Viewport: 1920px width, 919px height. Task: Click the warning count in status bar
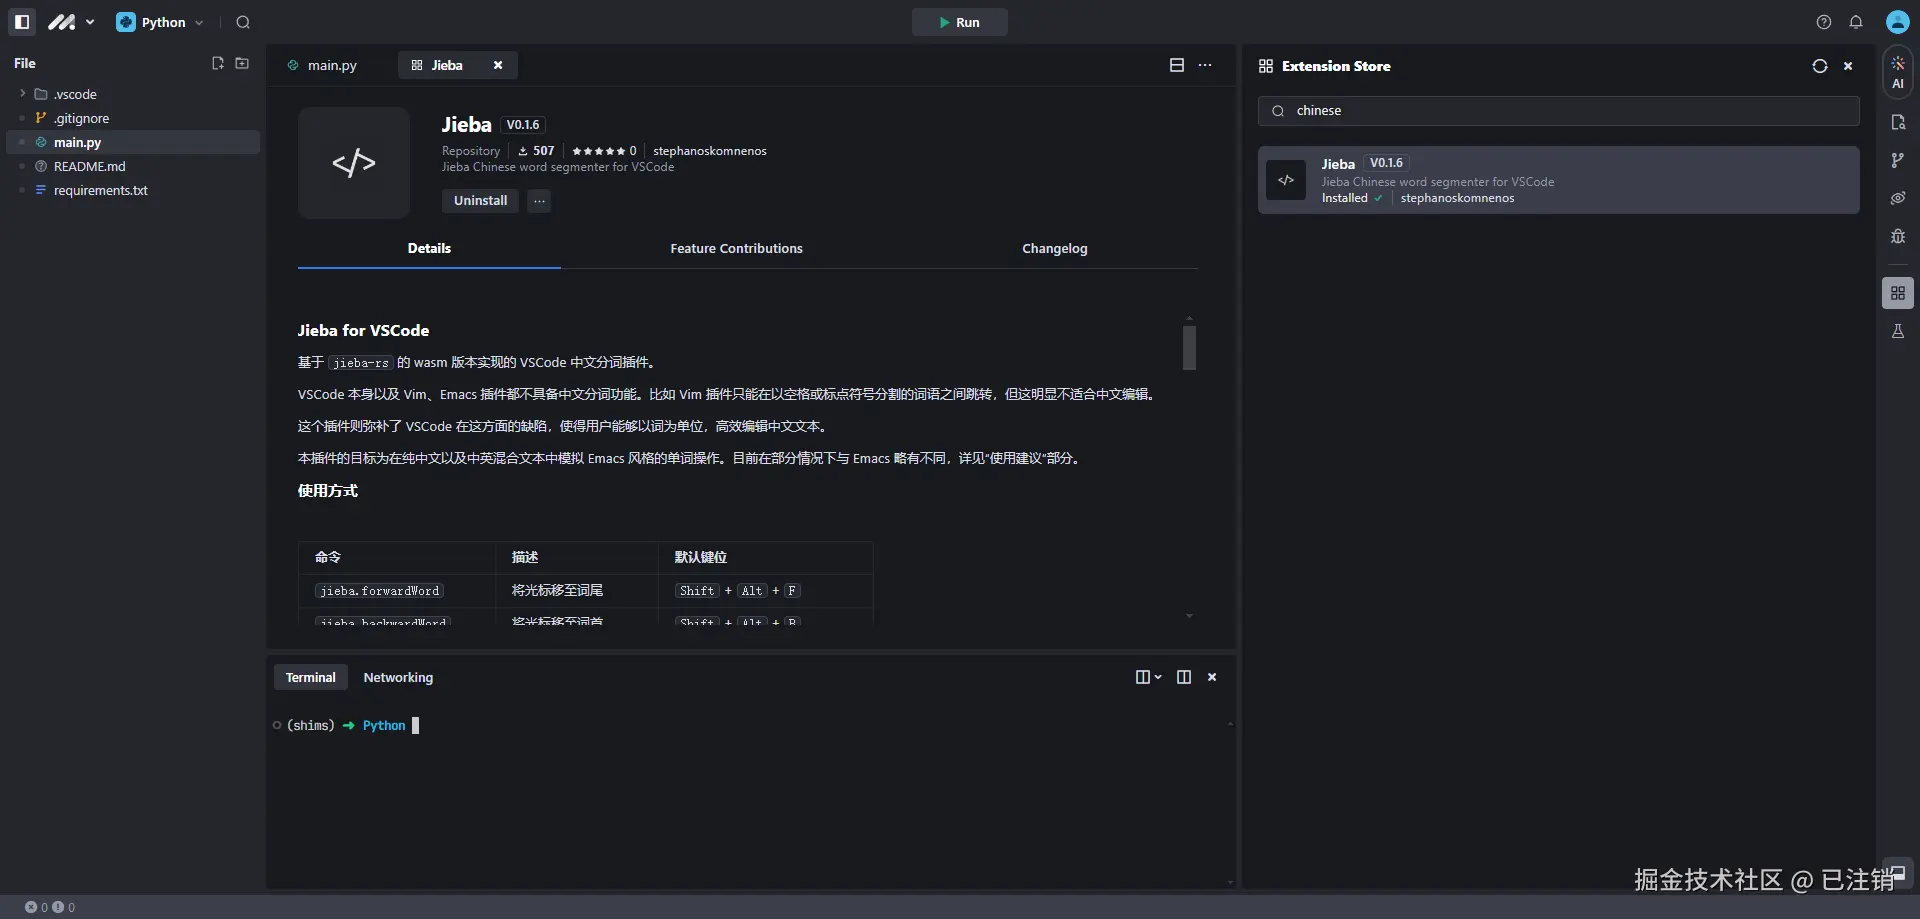coord(63,907)
